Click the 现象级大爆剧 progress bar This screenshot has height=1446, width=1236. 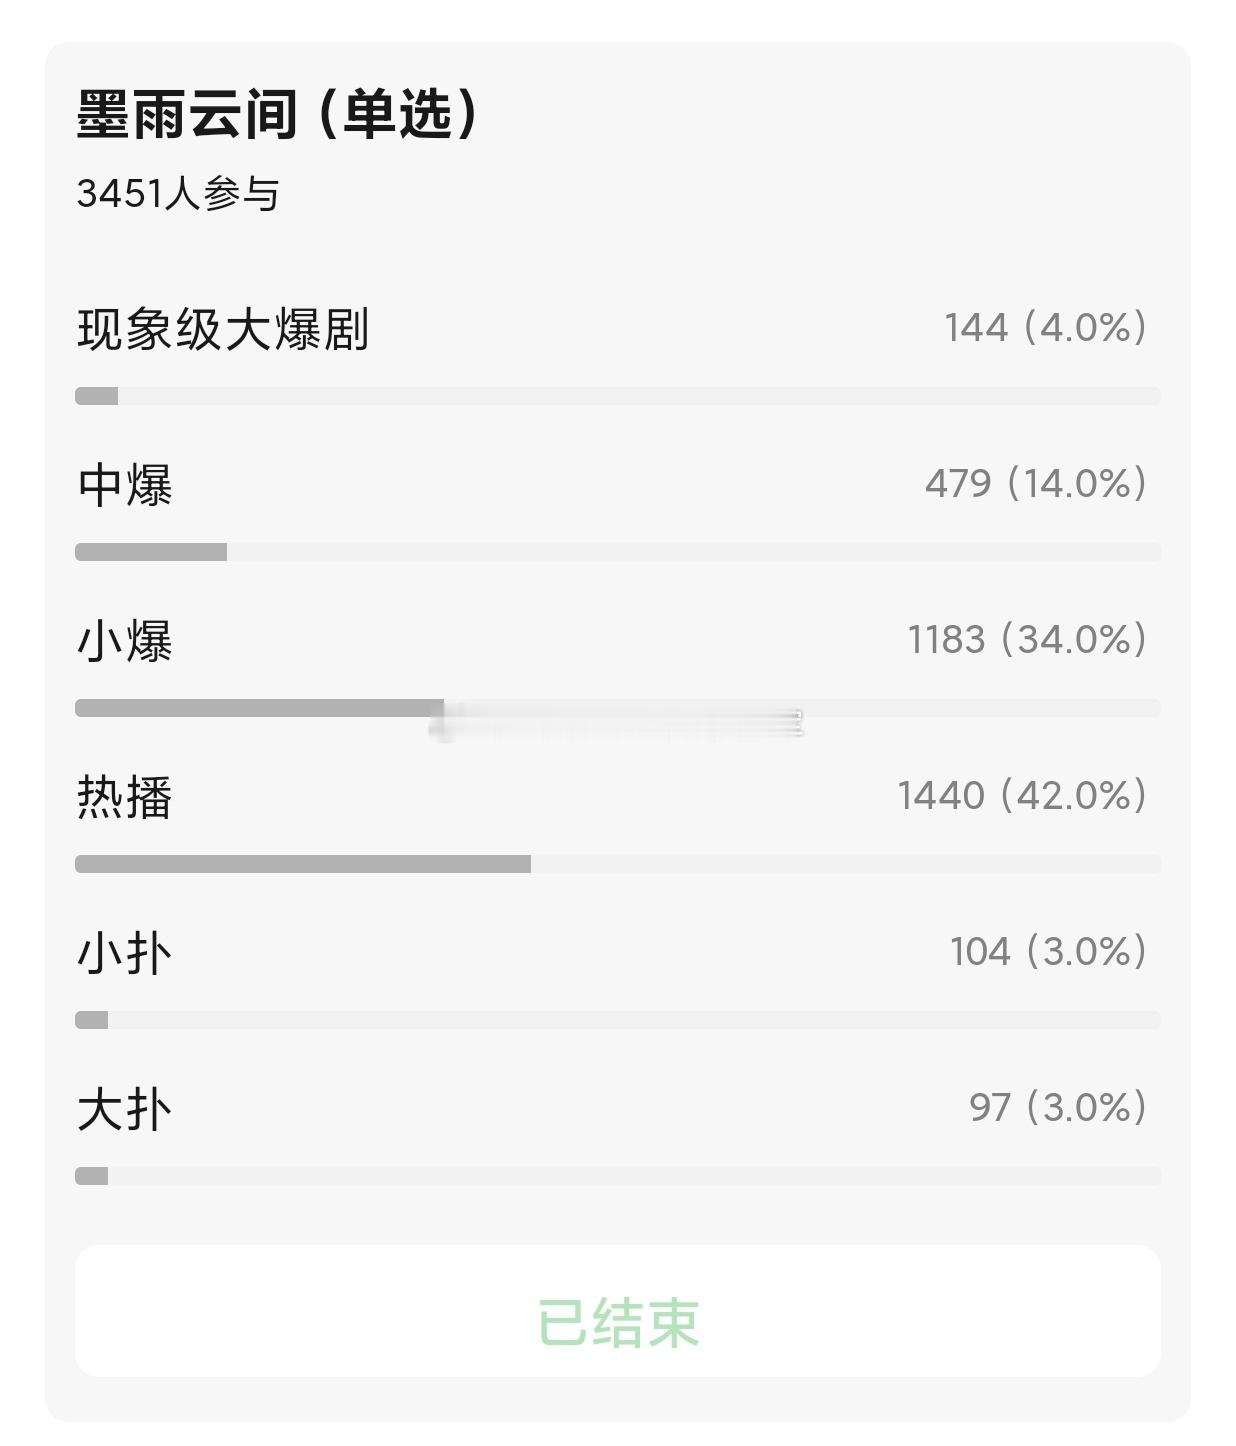[x=618, y=396]
